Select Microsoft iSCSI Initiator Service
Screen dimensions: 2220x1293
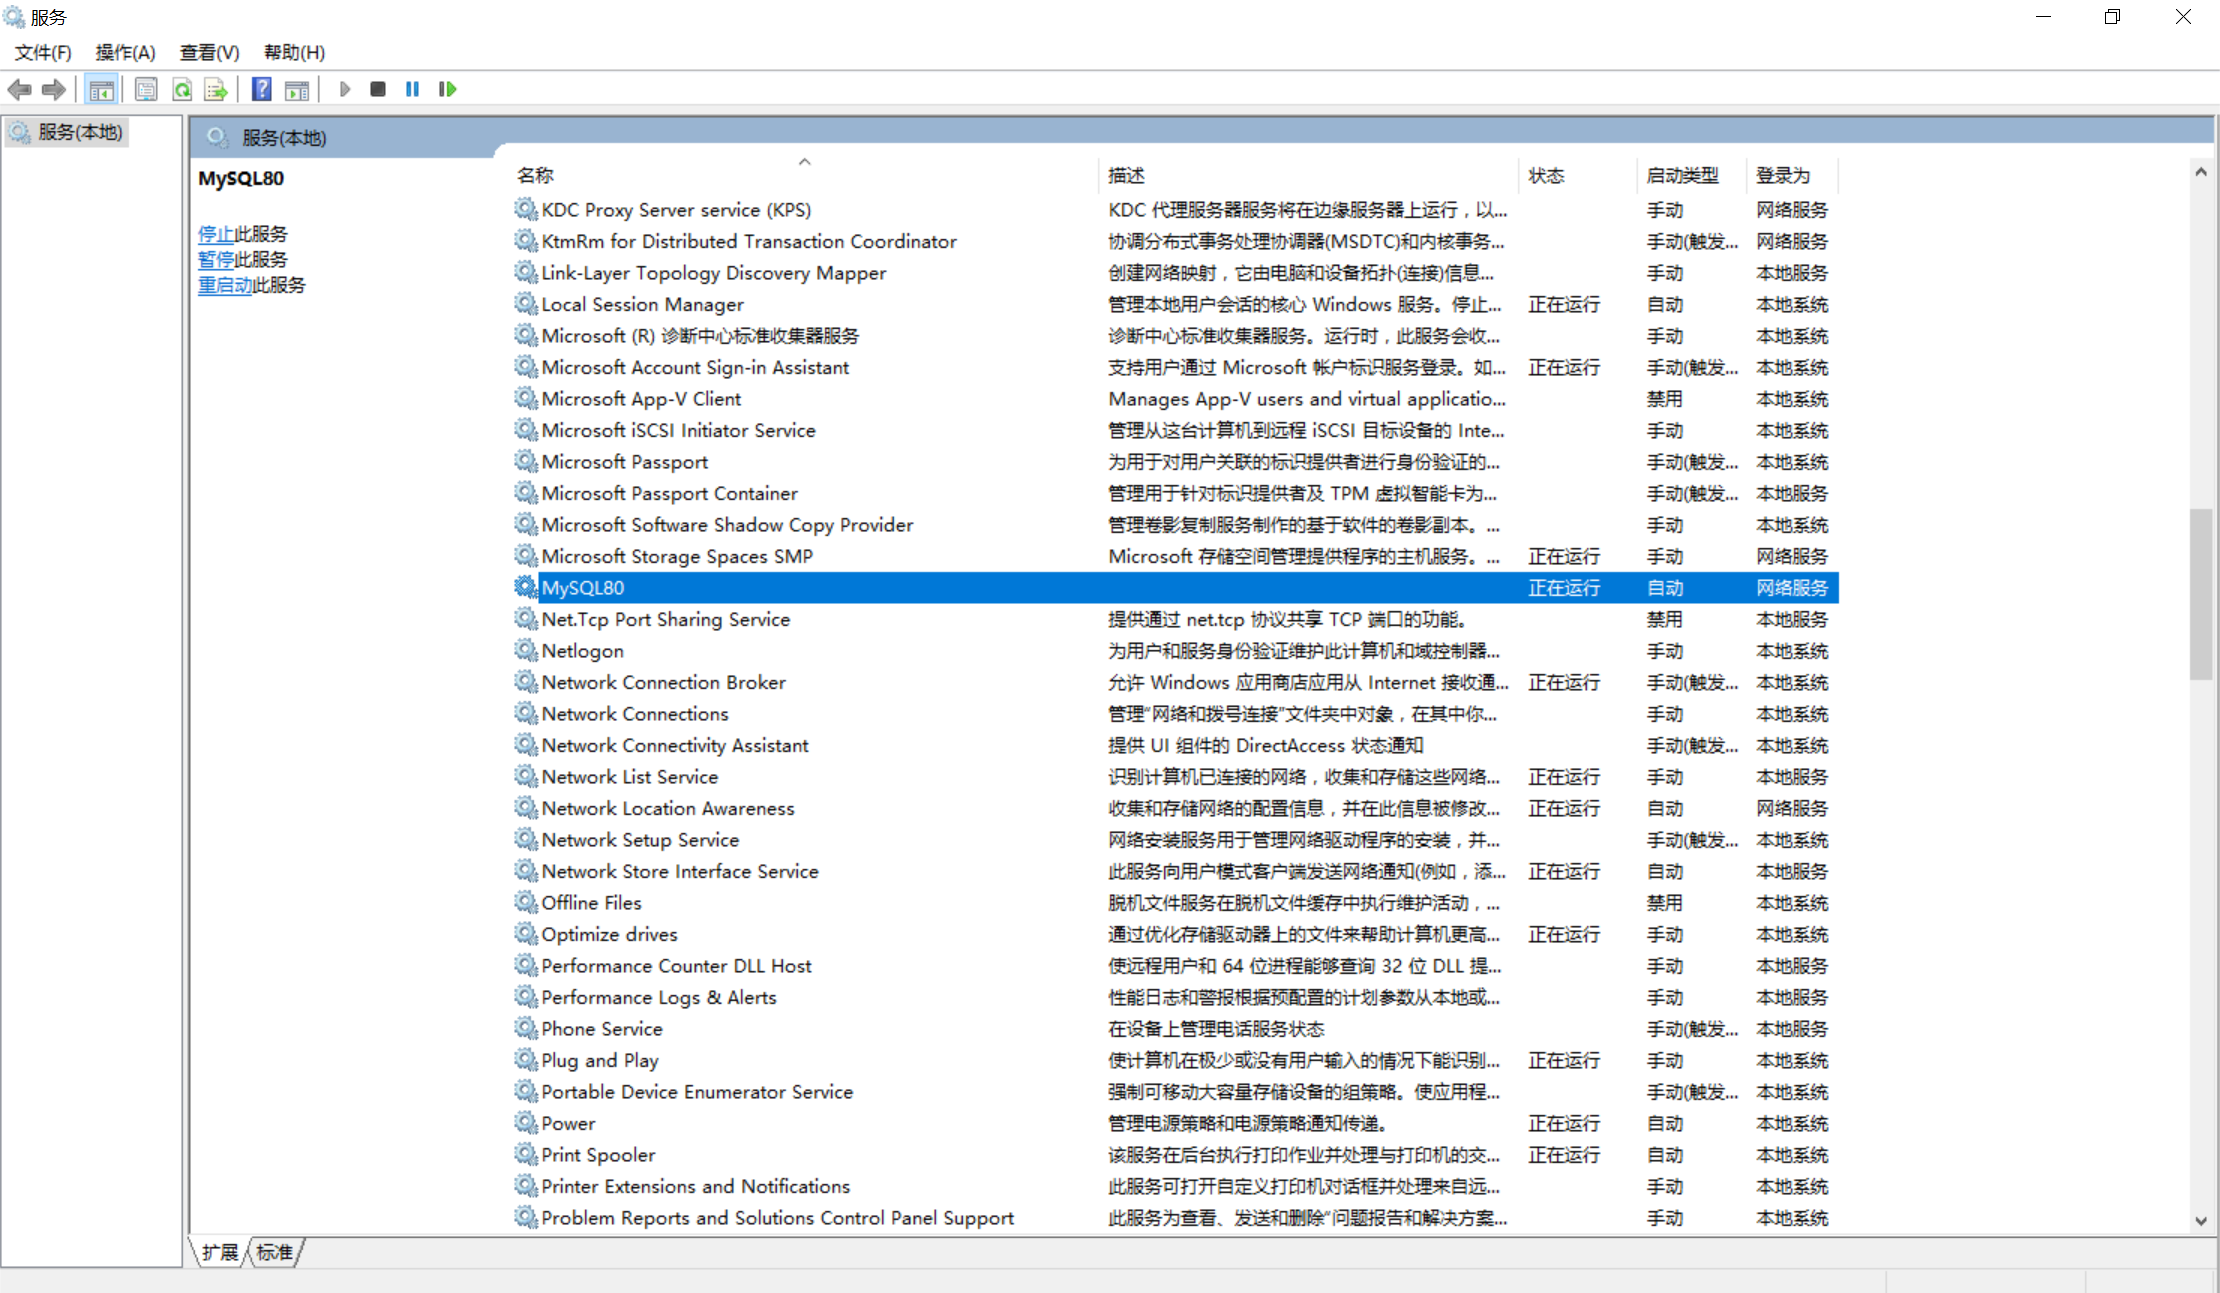pyautogui.click(x=1175, y=430)
